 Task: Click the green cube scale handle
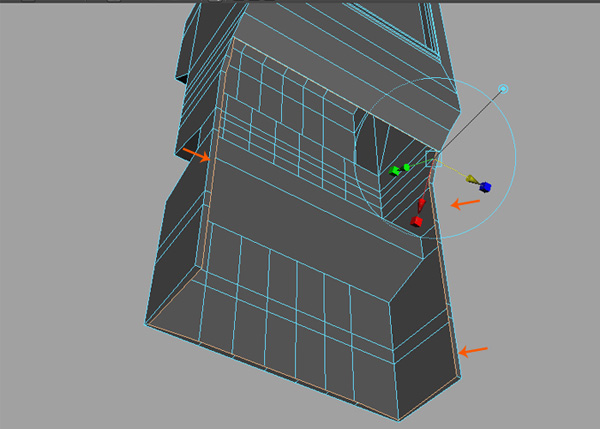396,171
